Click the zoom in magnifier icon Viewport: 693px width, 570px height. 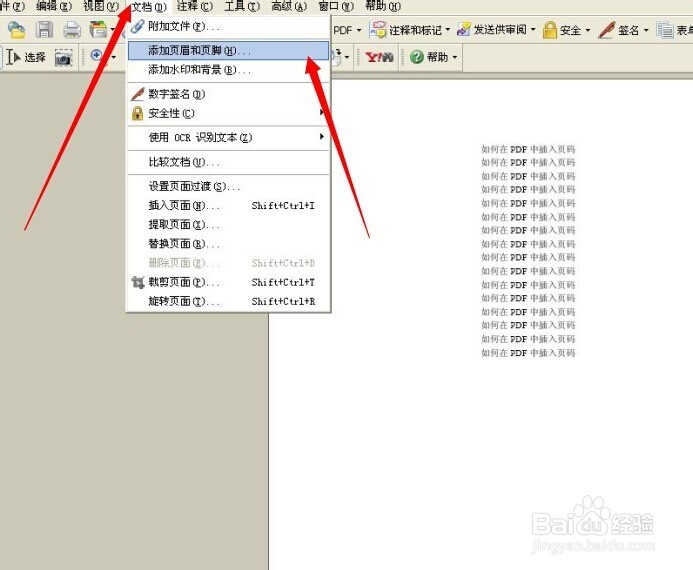[96, 56]
